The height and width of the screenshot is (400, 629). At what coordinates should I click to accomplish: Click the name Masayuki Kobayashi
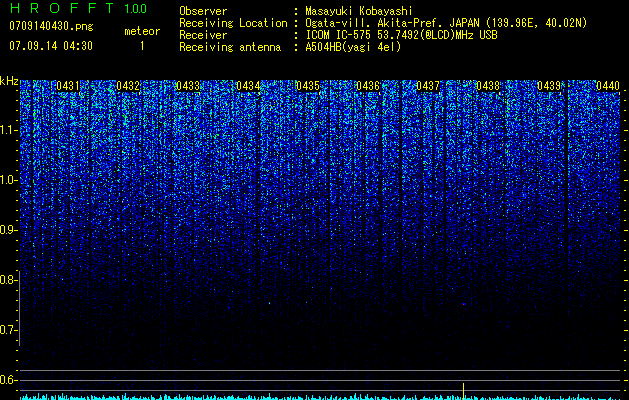coord(359,11)
